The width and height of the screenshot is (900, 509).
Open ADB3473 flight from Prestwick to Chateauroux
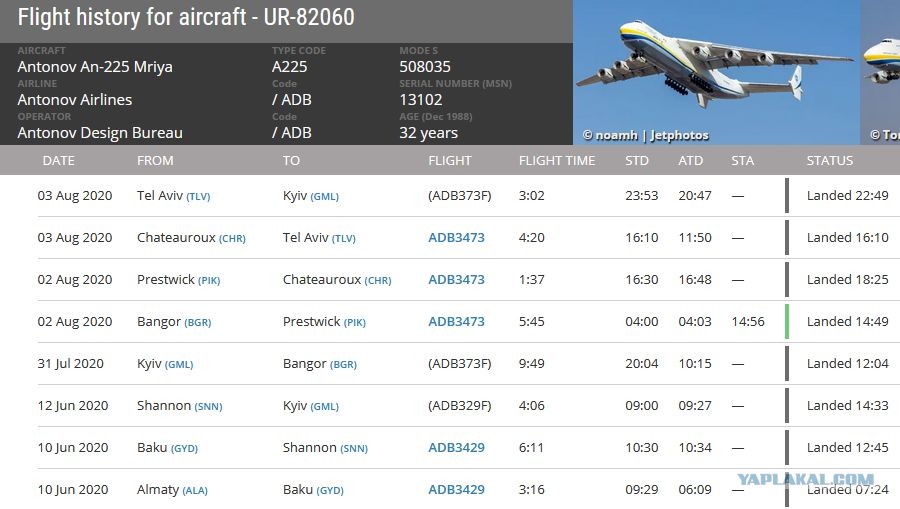pos(456,279)
